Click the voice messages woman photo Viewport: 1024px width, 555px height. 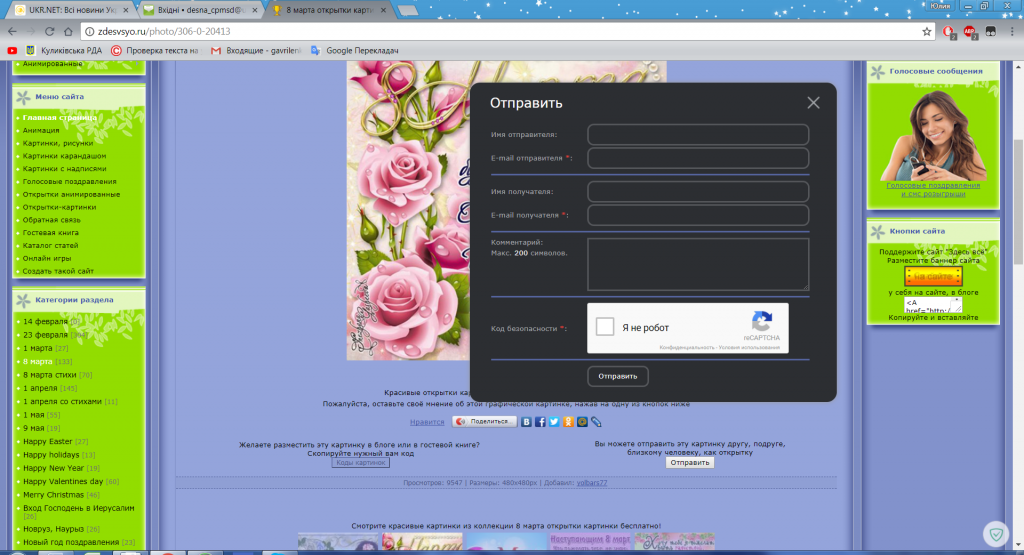coord(933,135)
